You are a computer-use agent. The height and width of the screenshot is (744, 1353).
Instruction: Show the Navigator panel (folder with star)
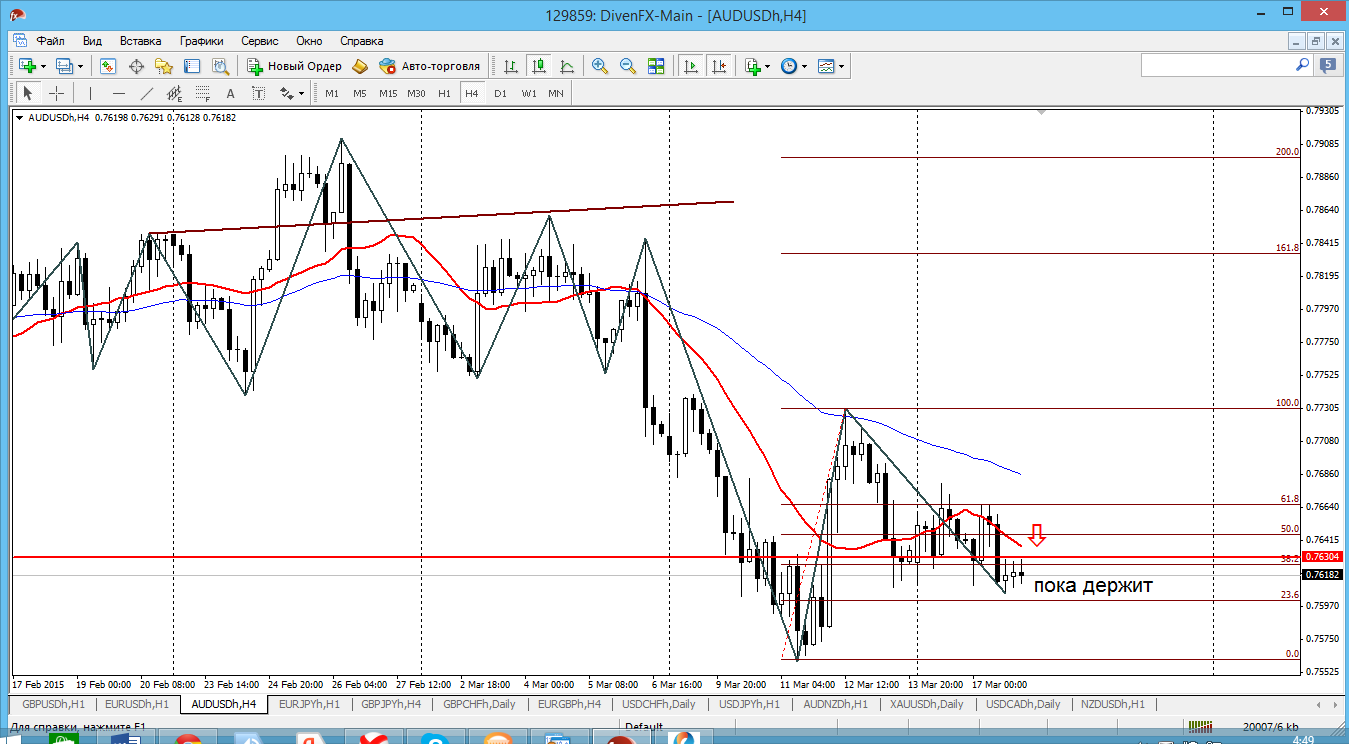(164, 66)
